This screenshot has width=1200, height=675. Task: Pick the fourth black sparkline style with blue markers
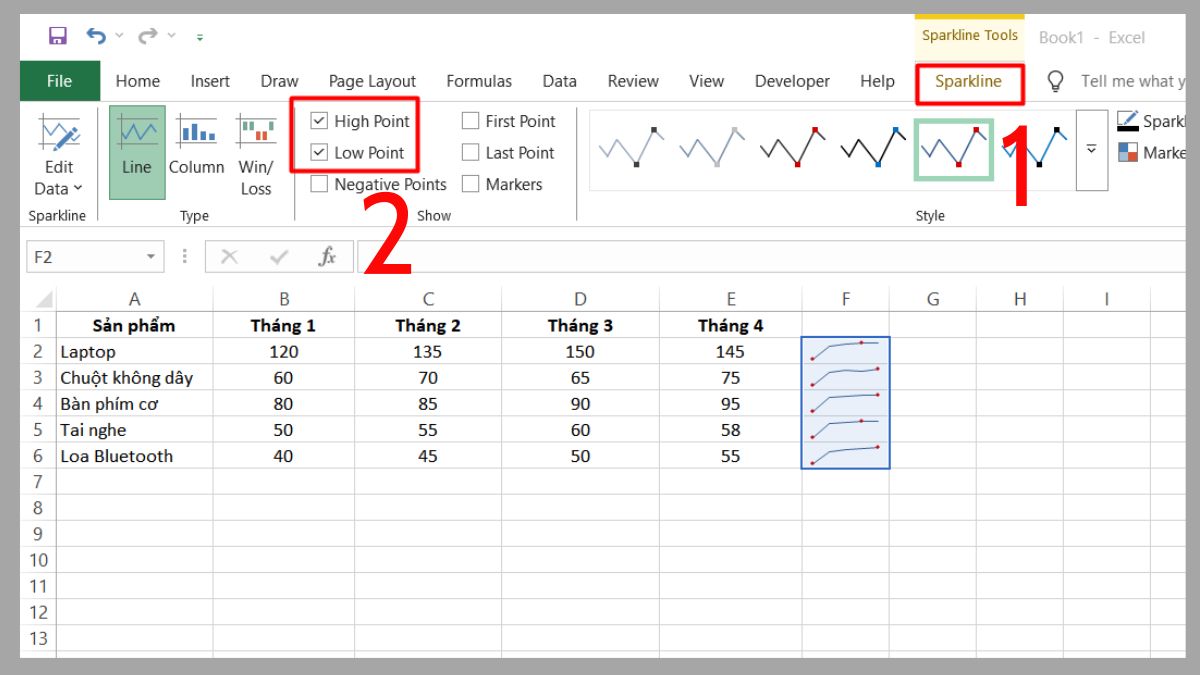(x=871, y=149)
